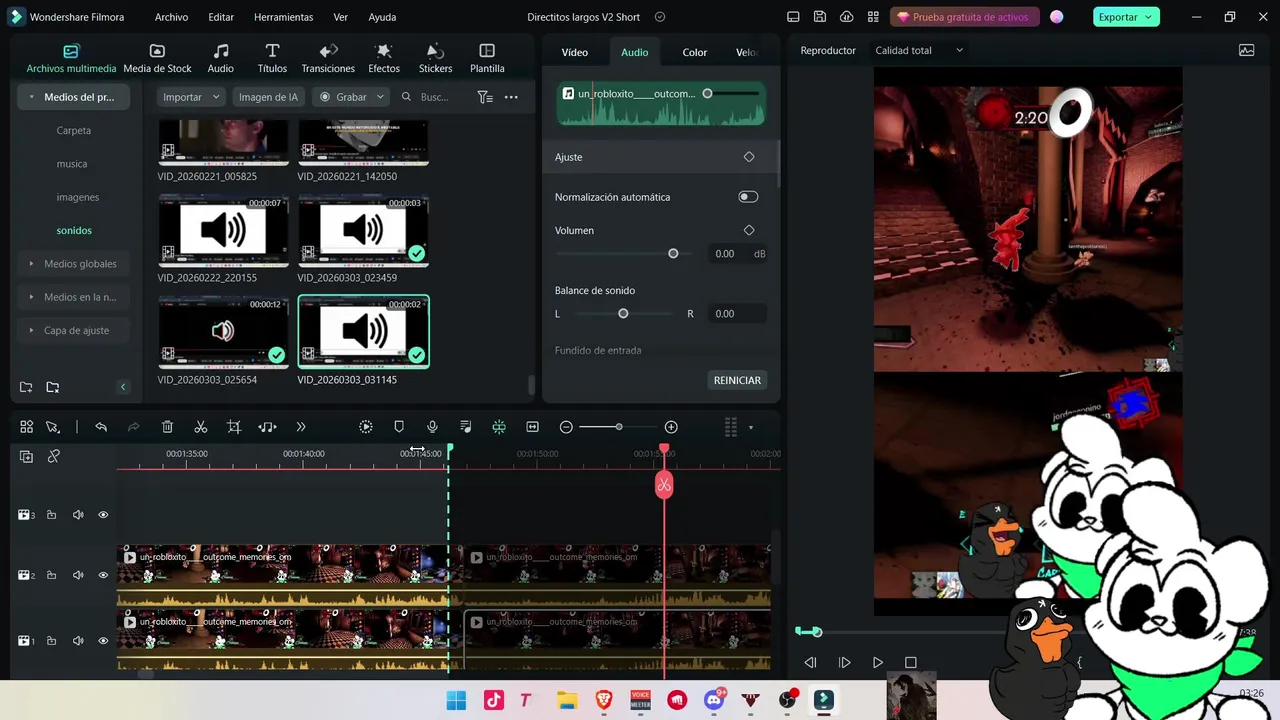Expand the Capa de ajuste tree item
1280x720 pixels.
tap(32, 330)
